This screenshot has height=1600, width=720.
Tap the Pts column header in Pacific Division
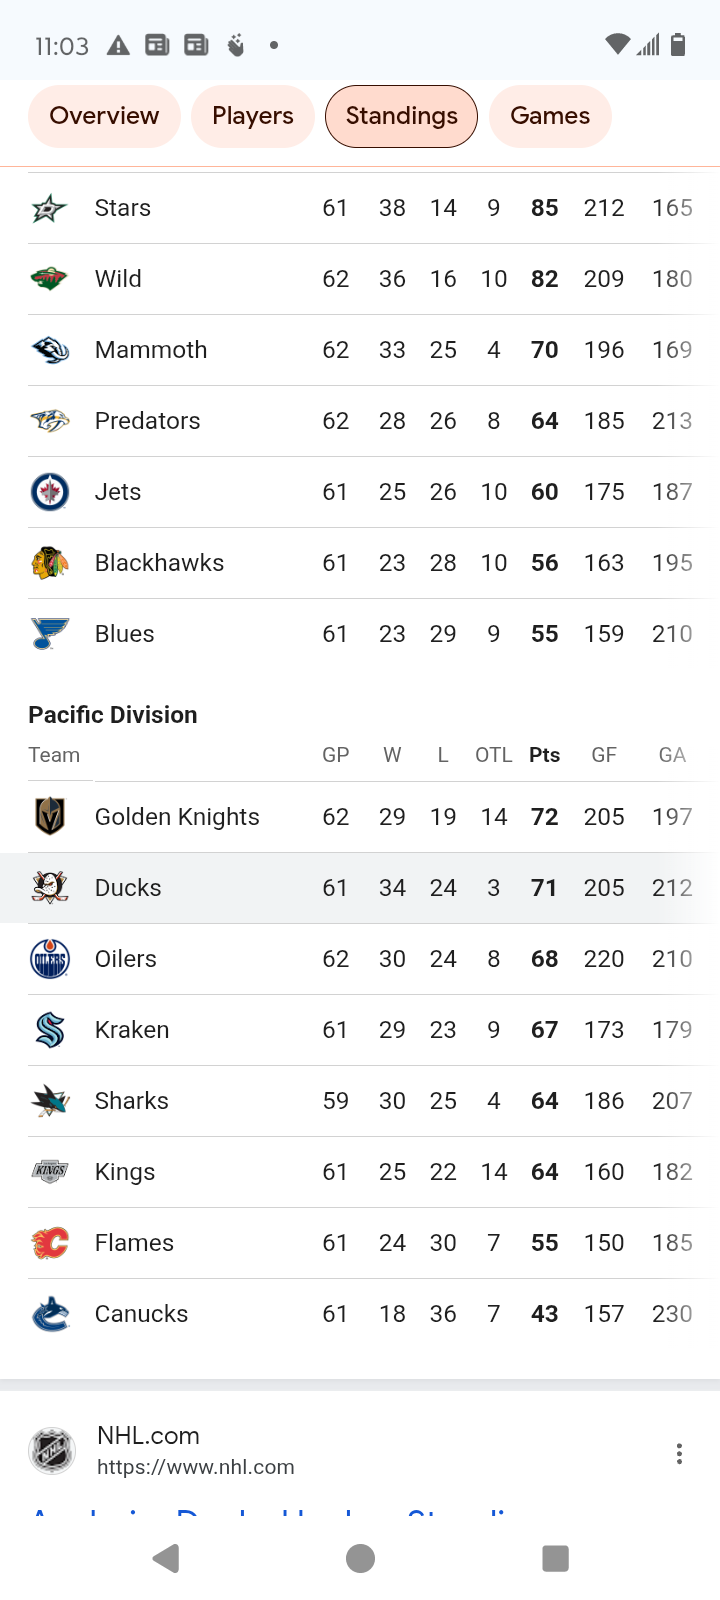544,755
